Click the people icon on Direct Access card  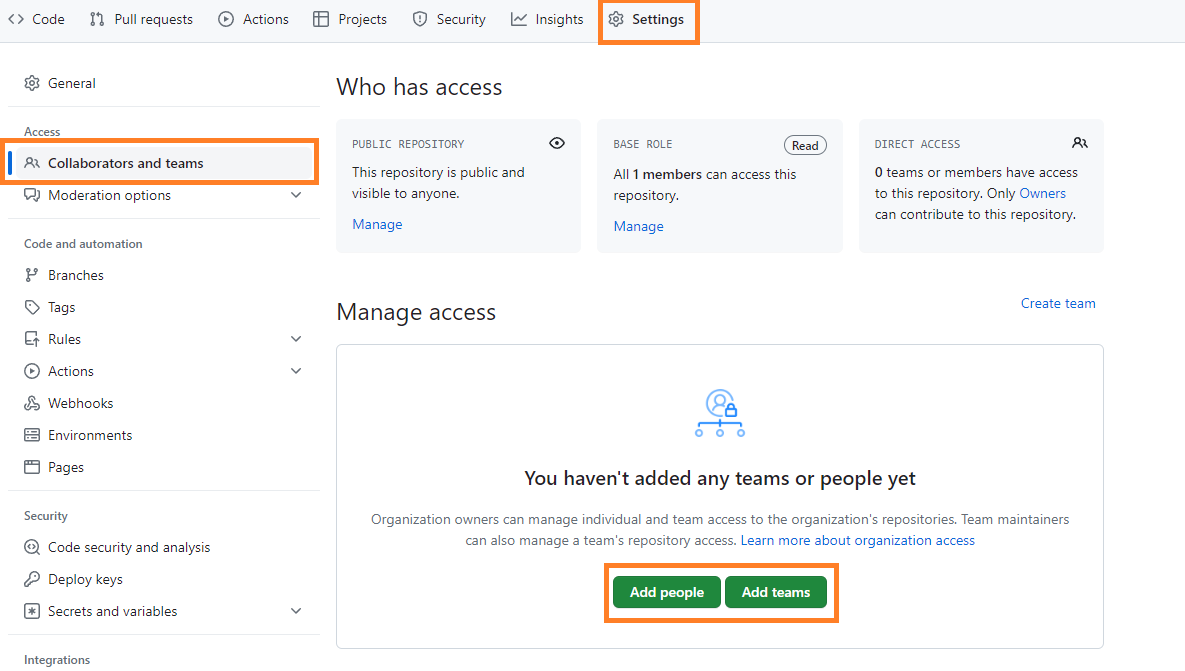pos(1080,143)
